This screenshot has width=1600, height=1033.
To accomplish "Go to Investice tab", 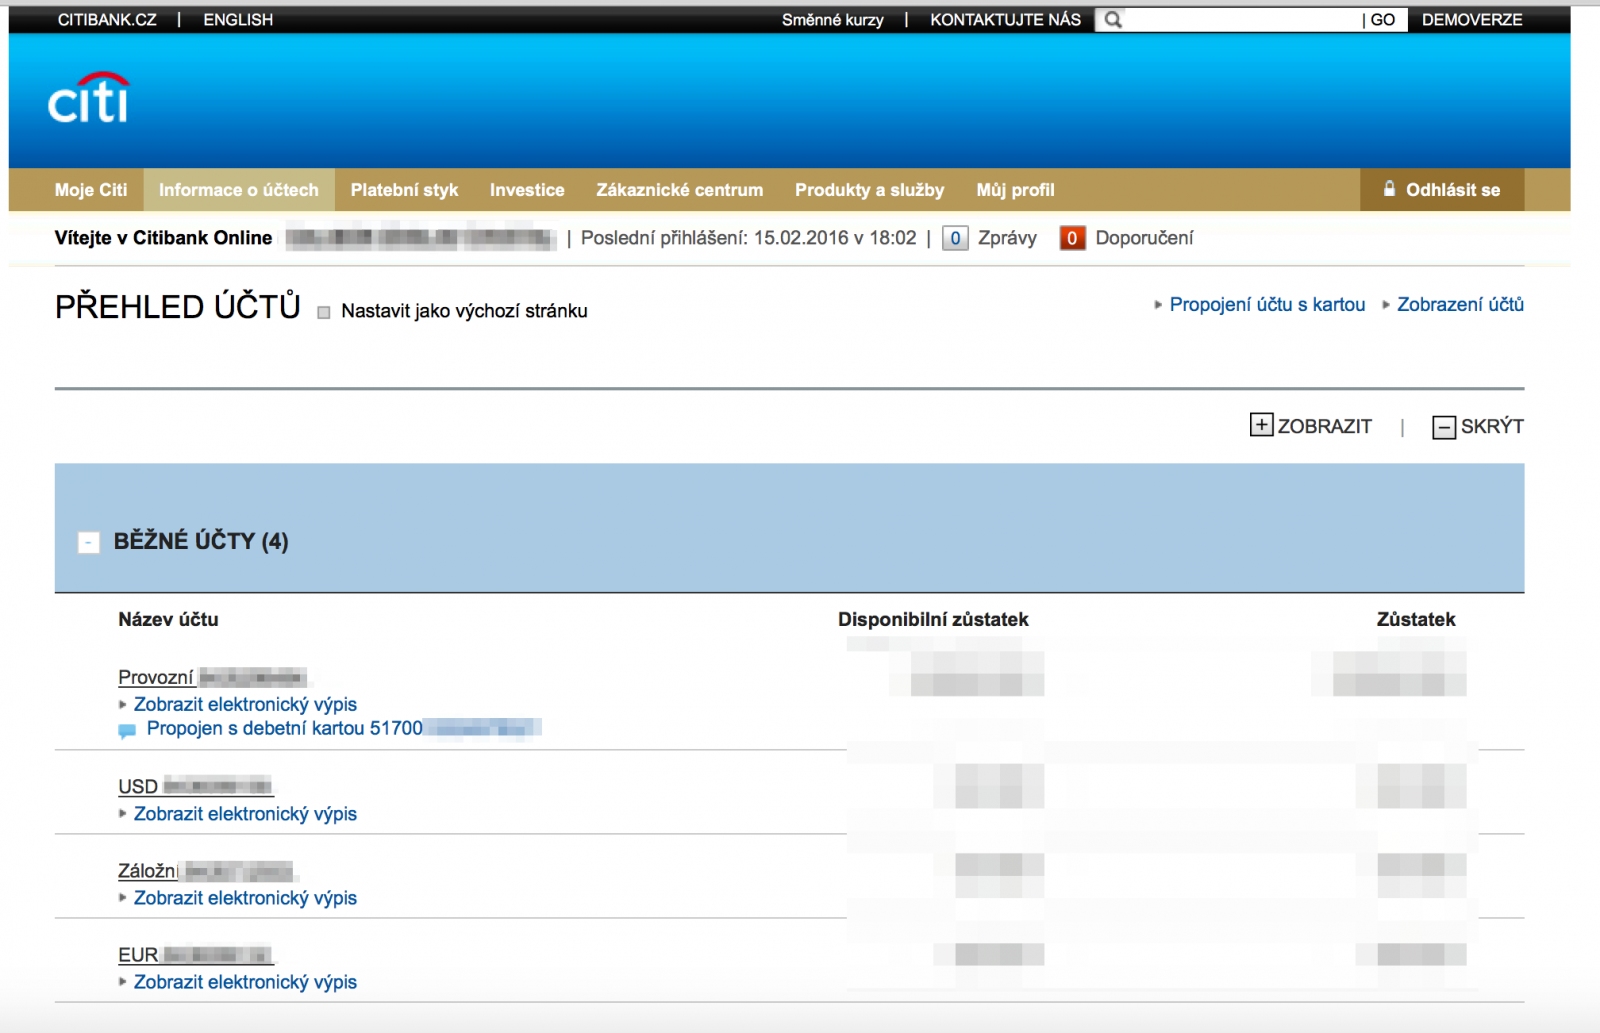I will pos(527,190).
